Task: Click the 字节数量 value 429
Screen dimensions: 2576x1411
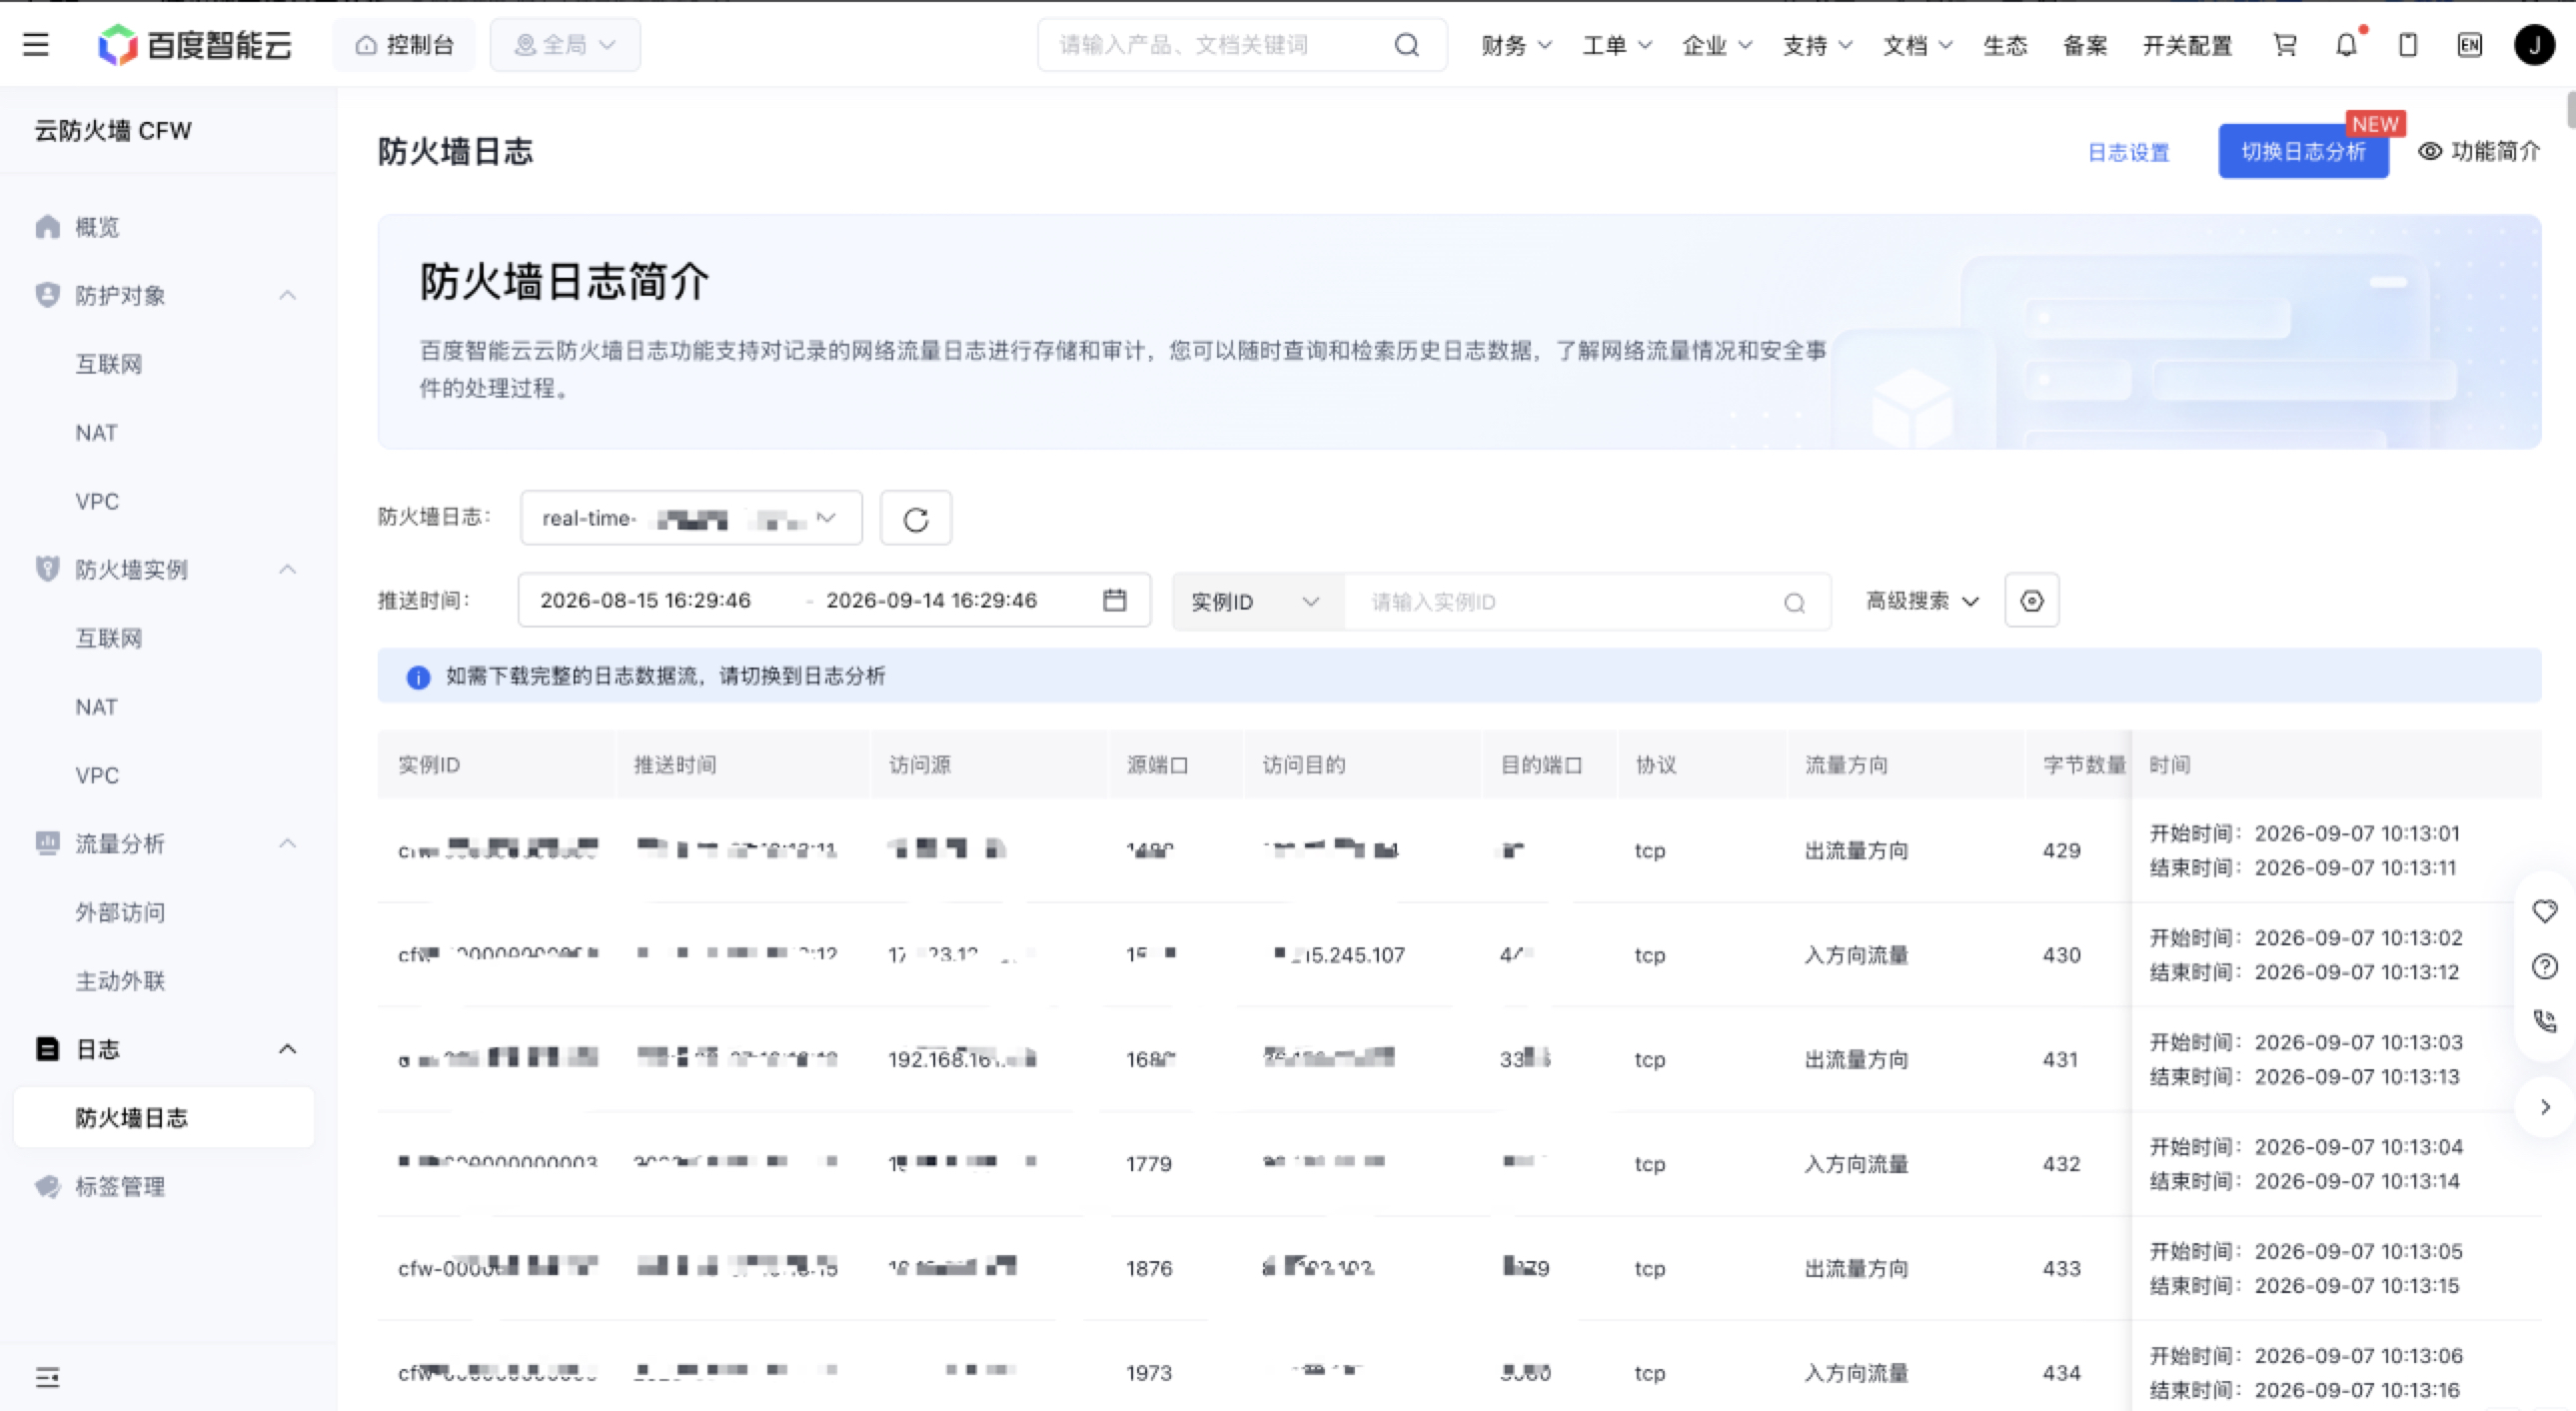Action: coord(2061,850)
